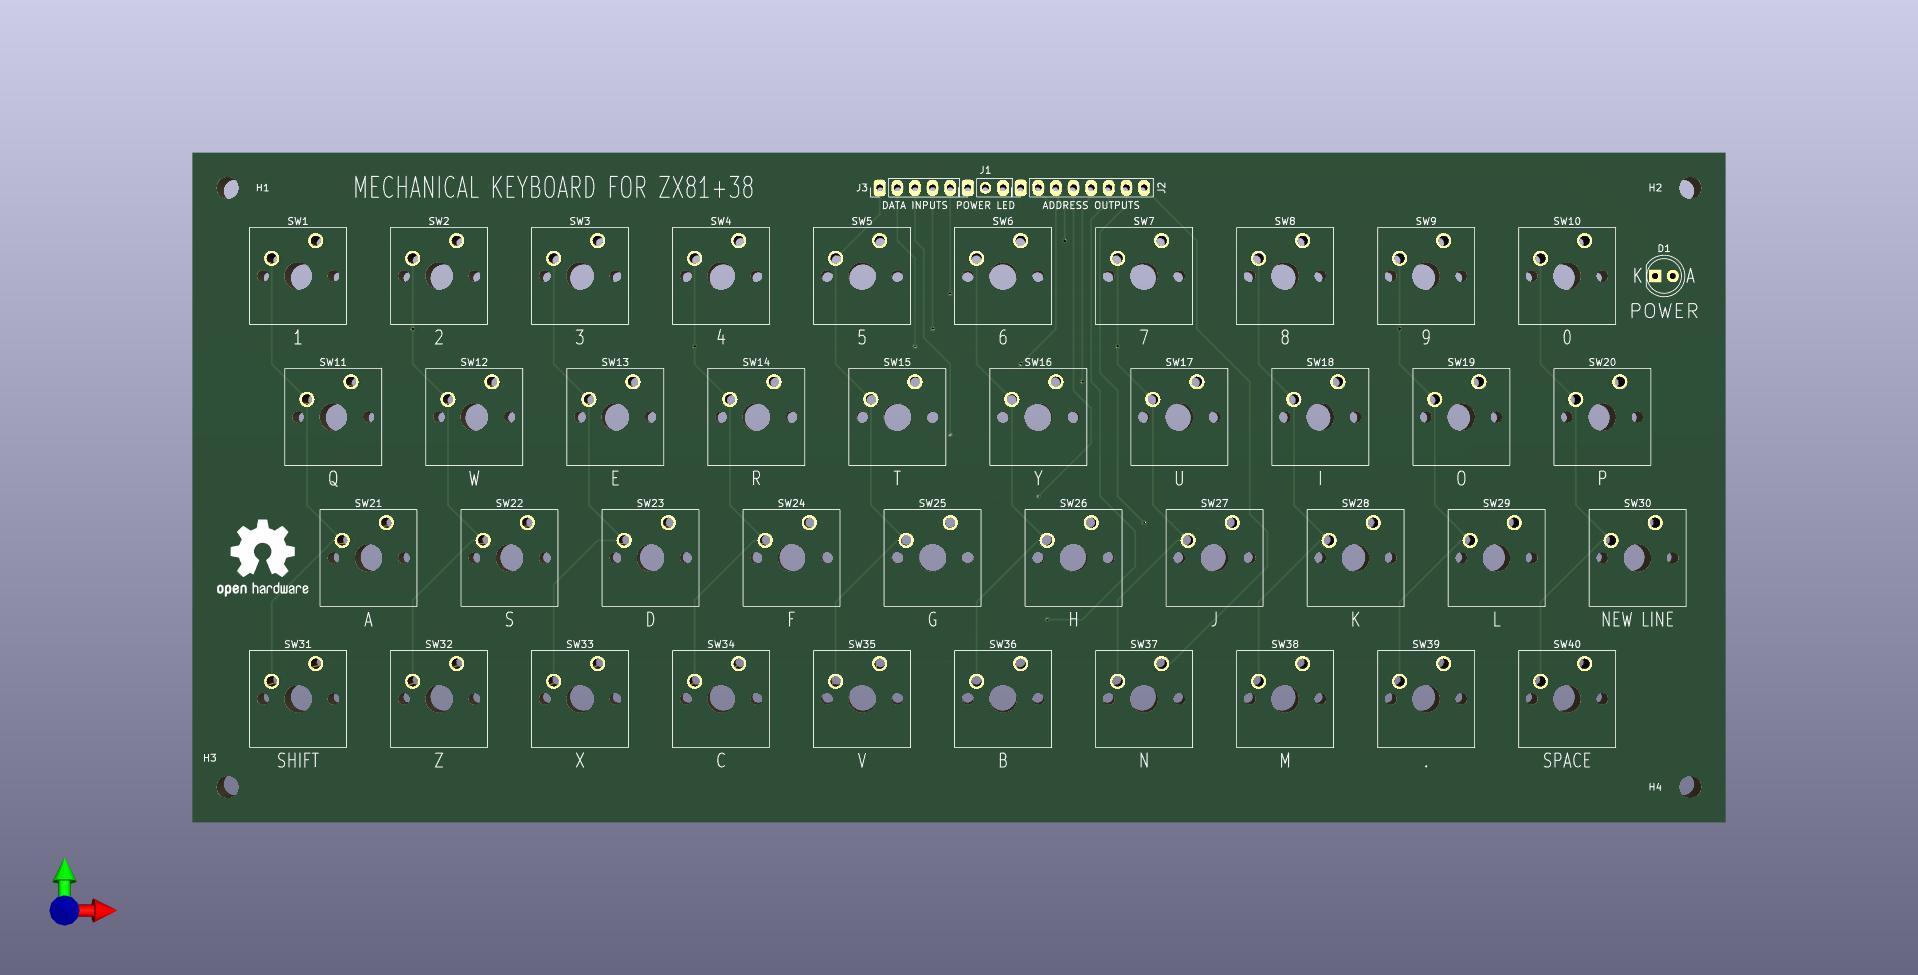Select the SW31 SHIFT key switch

tap(298, 699)
